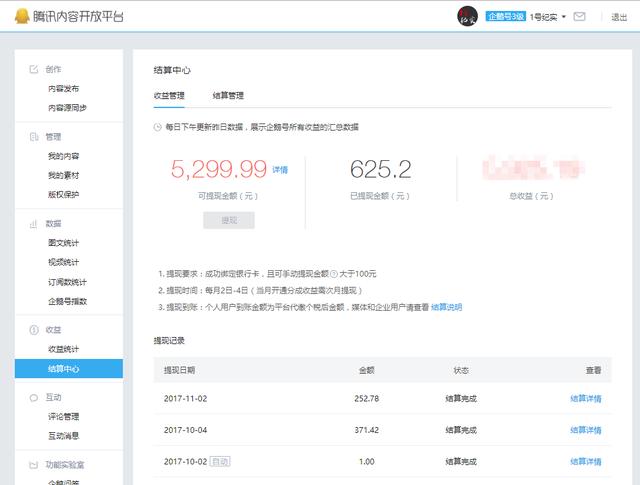Click the 金额 column header

(367, 370)
